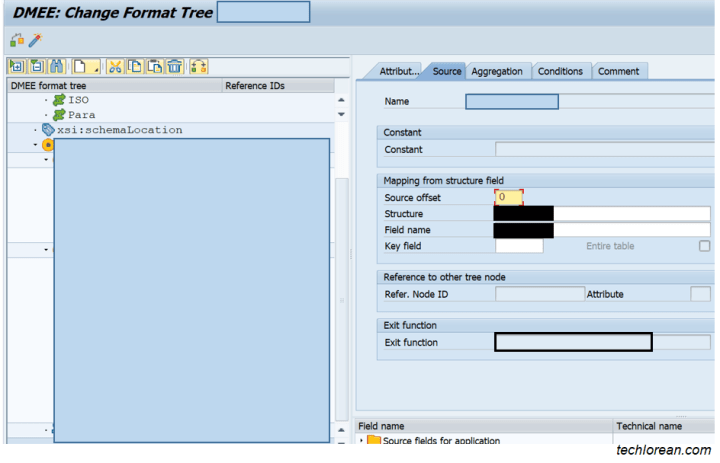Toggle the Entire table checkbox
Viewport: 720px width, 463px height.
coord(704,246)
